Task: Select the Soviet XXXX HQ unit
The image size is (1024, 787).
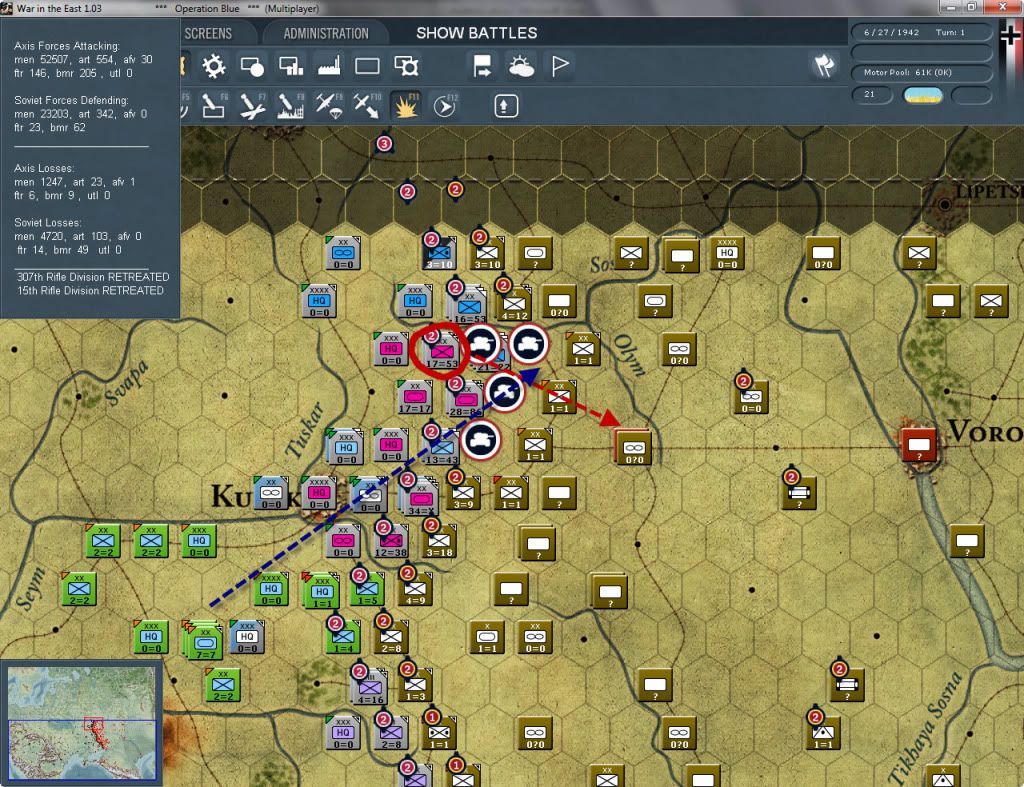Action: (x=727, y=253)
